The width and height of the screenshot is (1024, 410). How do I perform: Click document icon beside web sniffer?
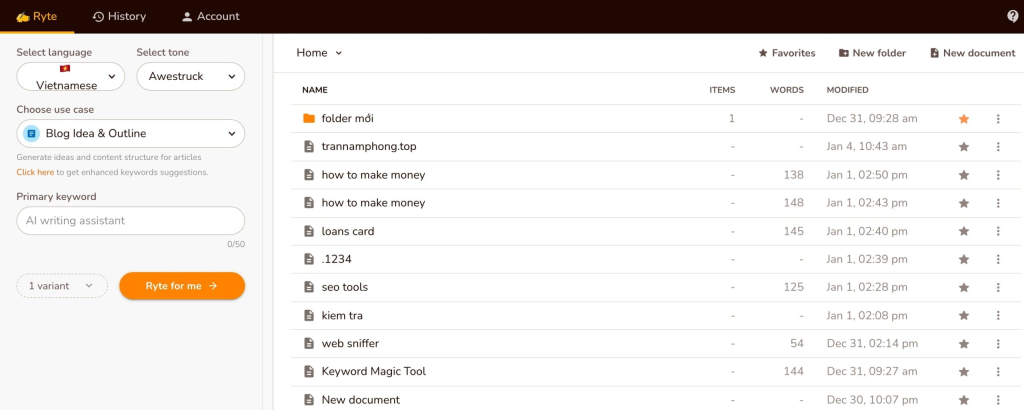click(309, 343)
